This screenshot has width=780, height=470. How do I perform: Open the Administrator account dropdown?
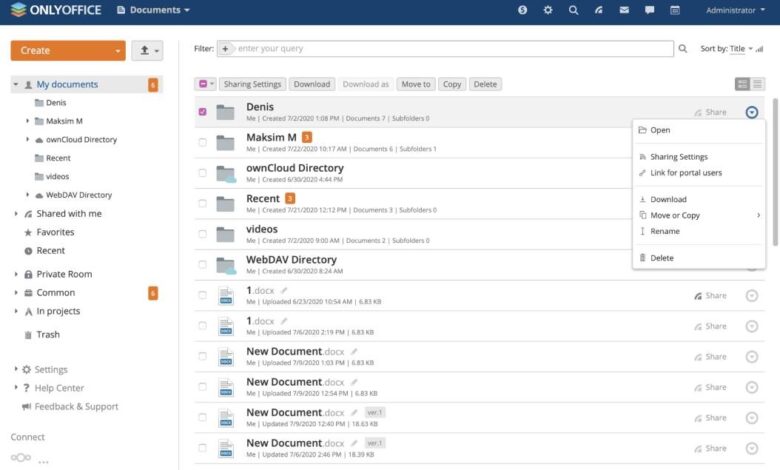[x=735, y=10]
